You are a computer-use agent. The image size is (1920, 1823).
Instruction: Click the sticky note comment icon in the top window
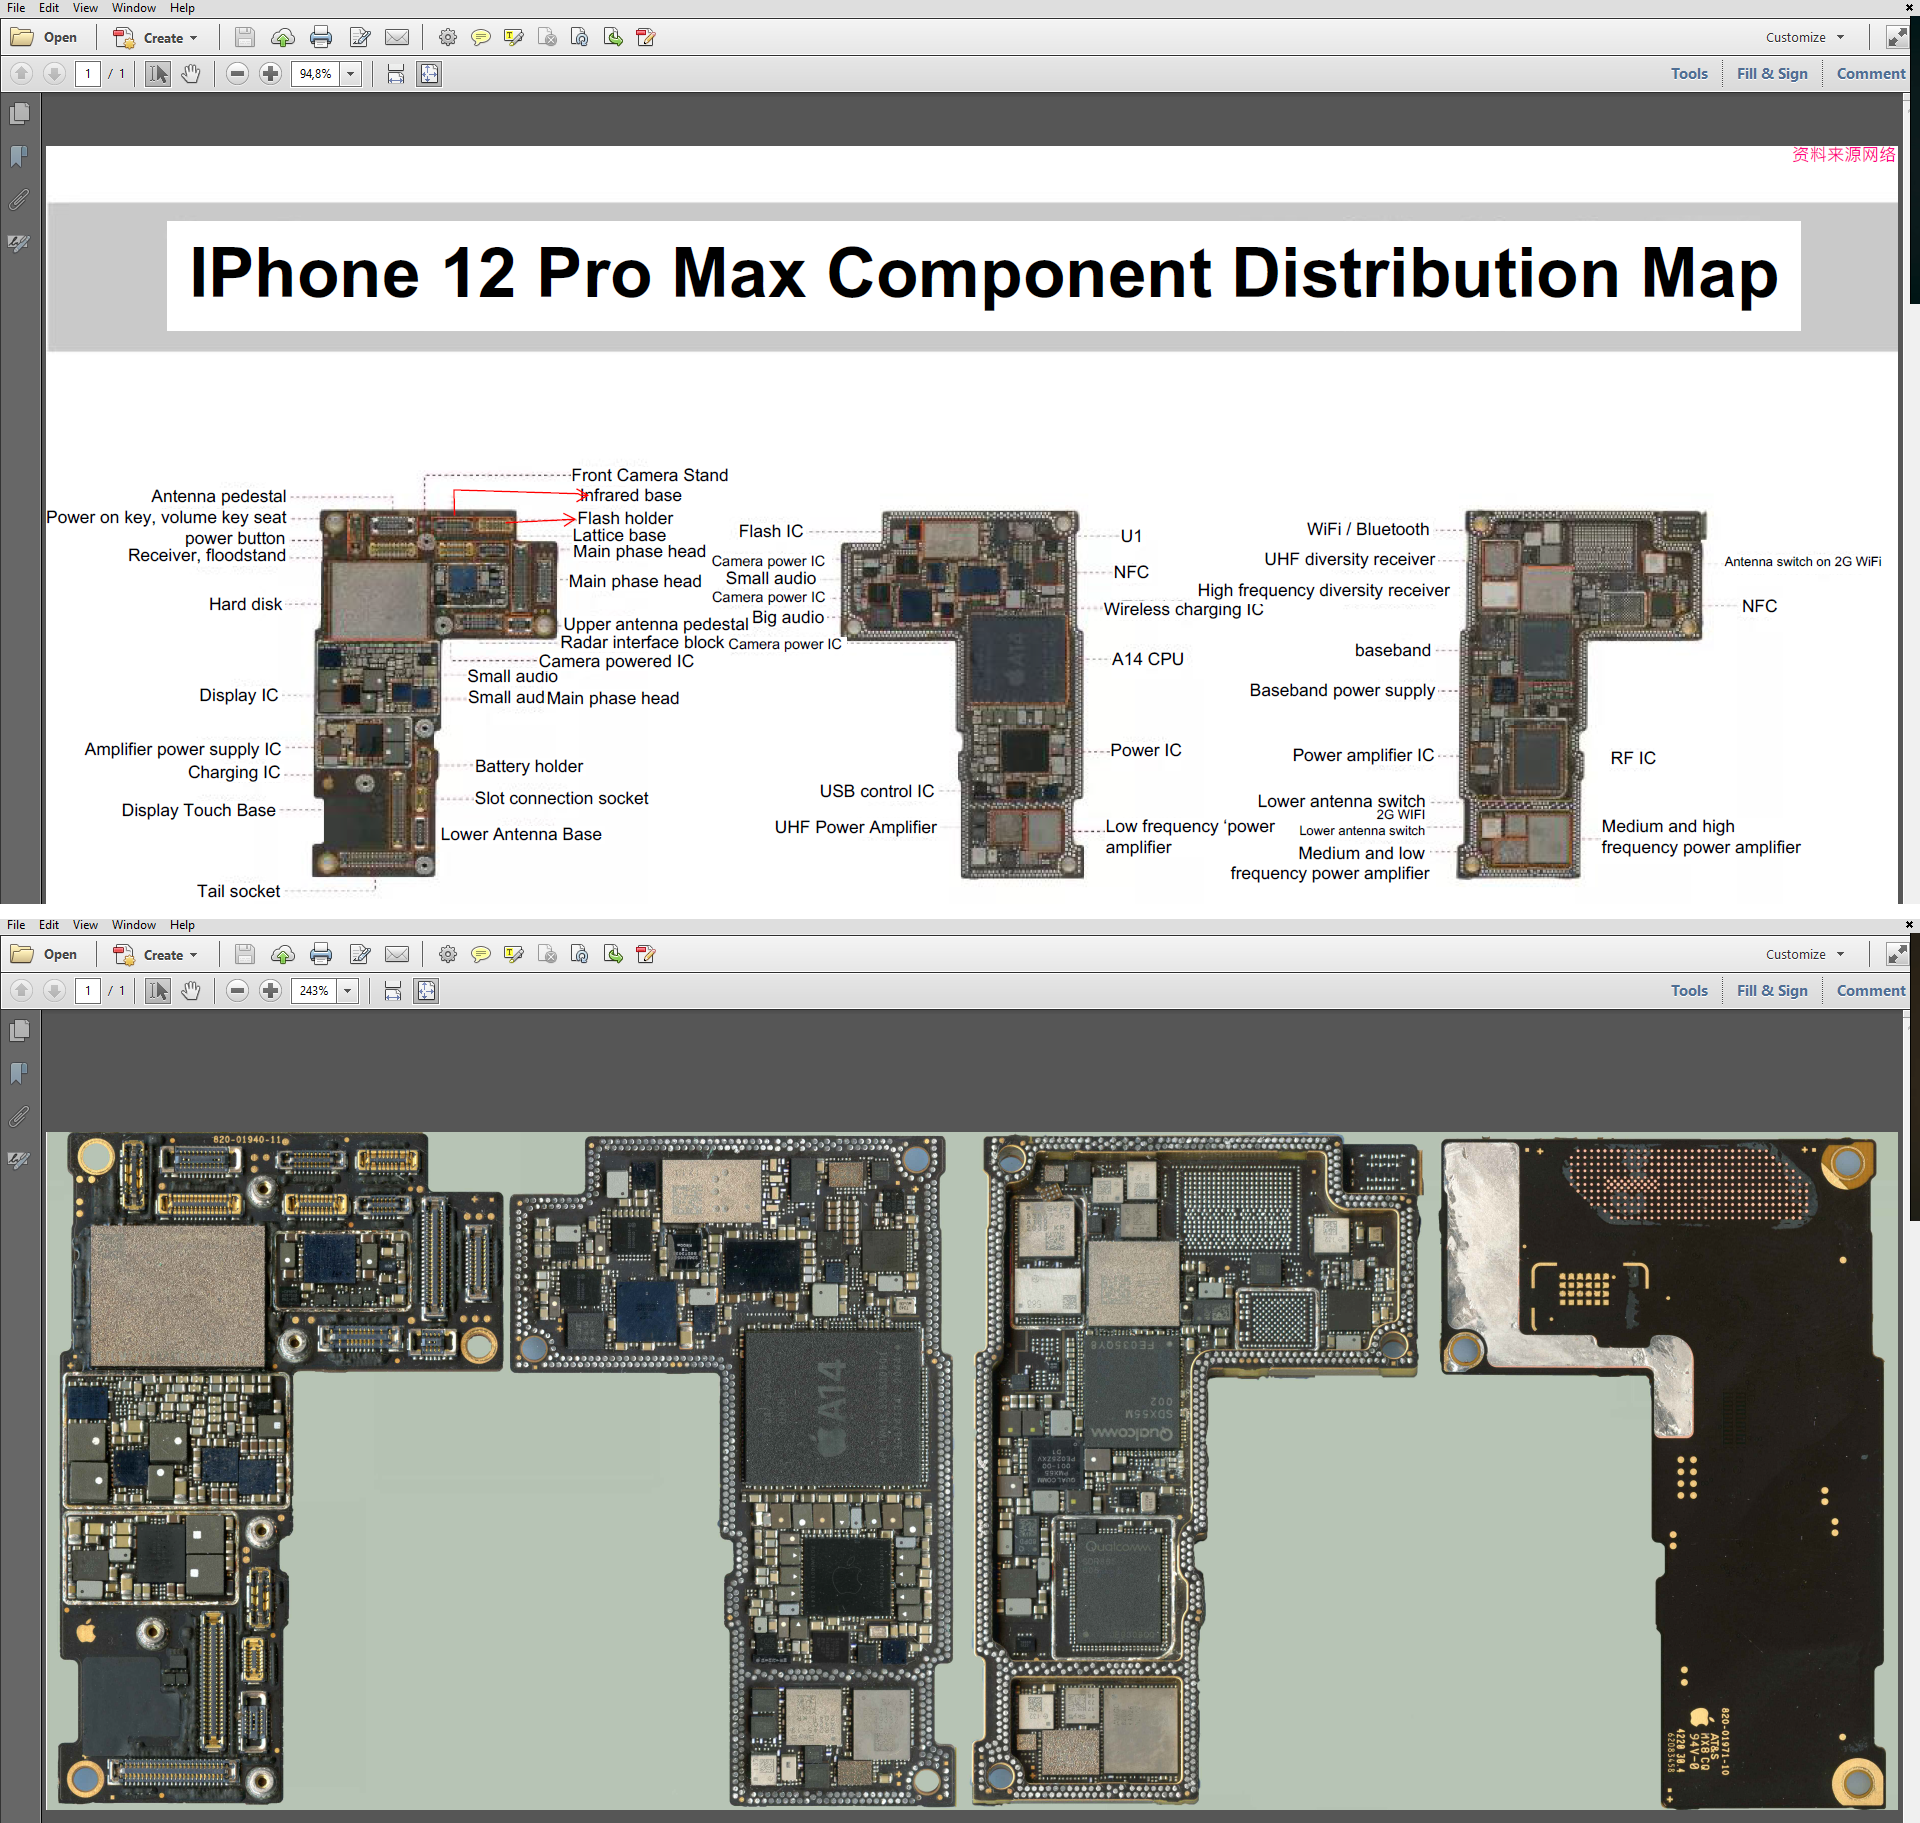(481, 38)
